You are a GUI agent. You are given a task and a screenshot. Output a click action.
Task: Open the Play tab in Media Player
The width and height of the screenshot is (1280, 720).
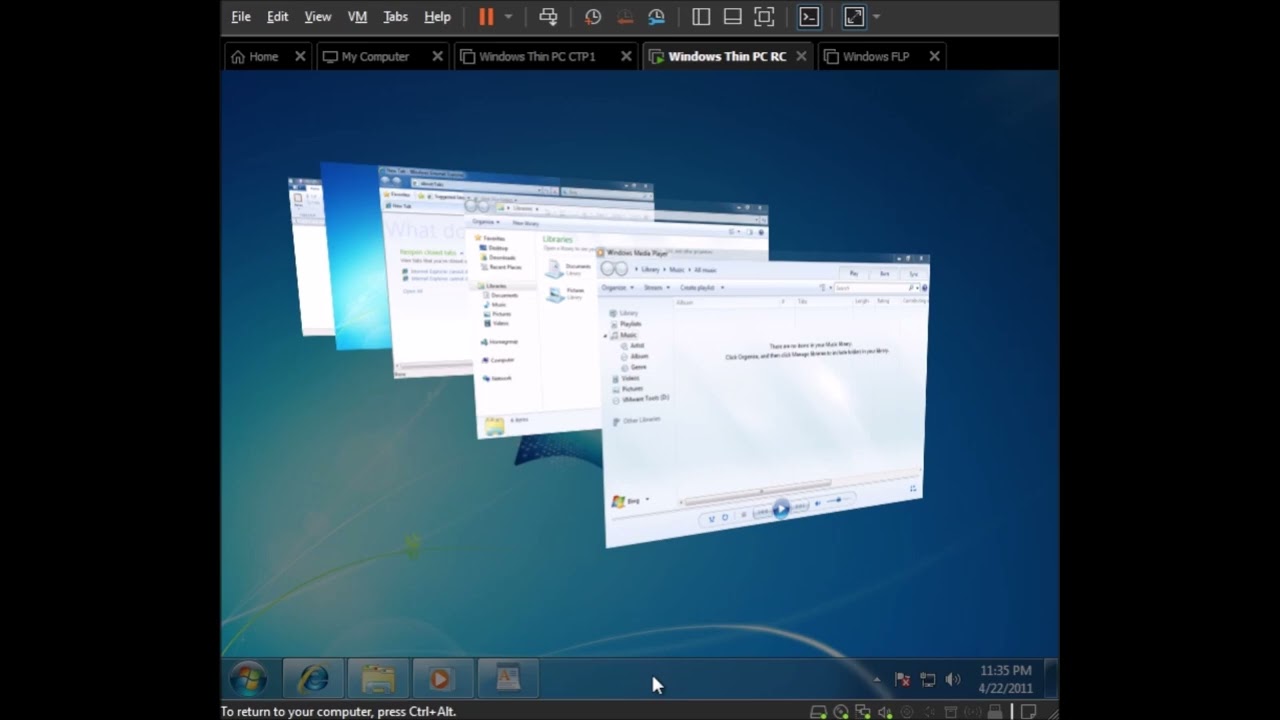(x=853, y=273)
